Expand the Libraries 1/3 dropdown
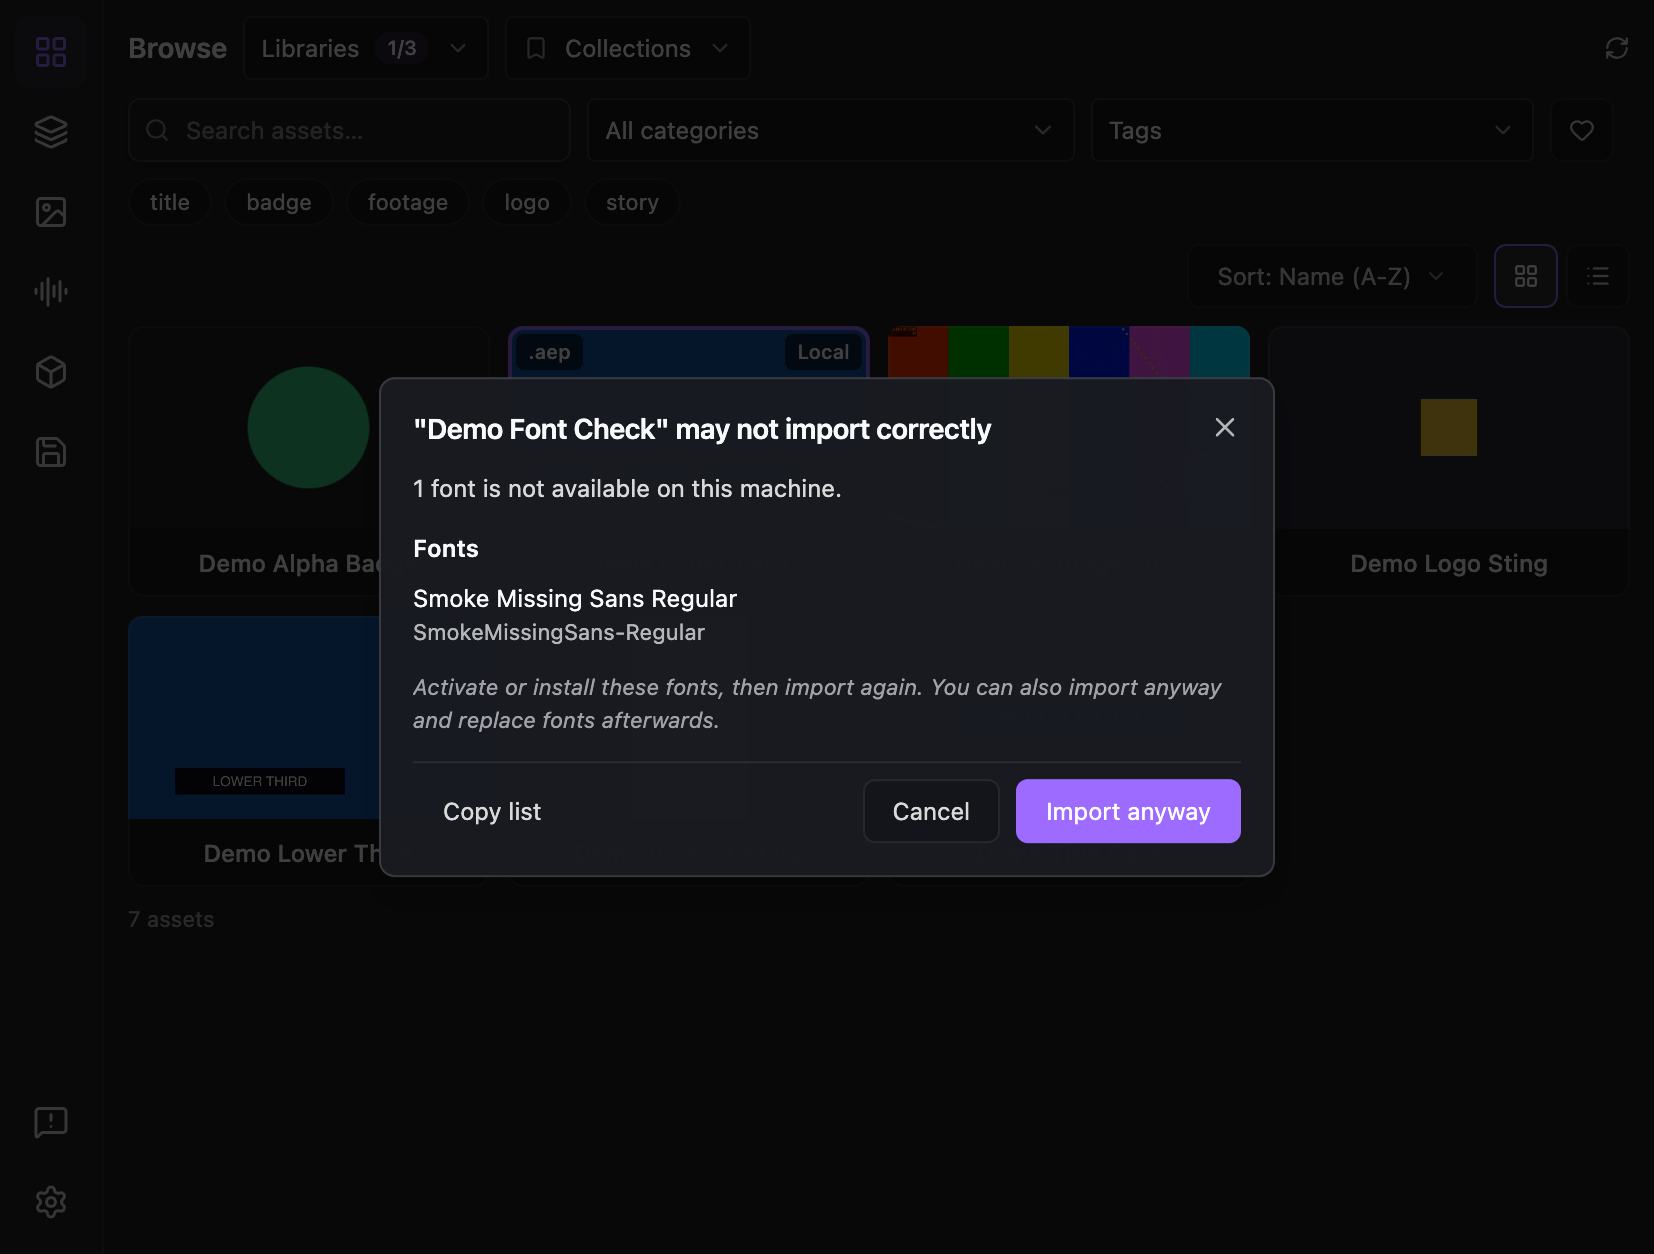Screen dimensions: 1654x1254 click(x=366, y=48)
